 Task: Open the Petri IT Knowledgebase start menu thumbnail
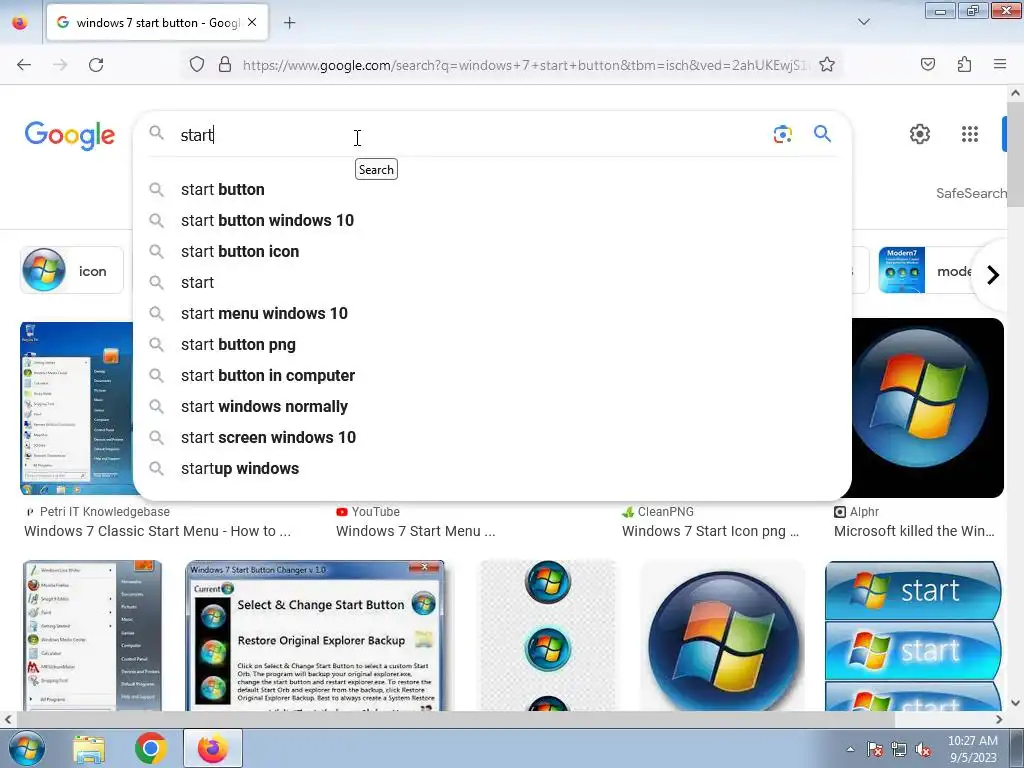(x=76, y=408)
